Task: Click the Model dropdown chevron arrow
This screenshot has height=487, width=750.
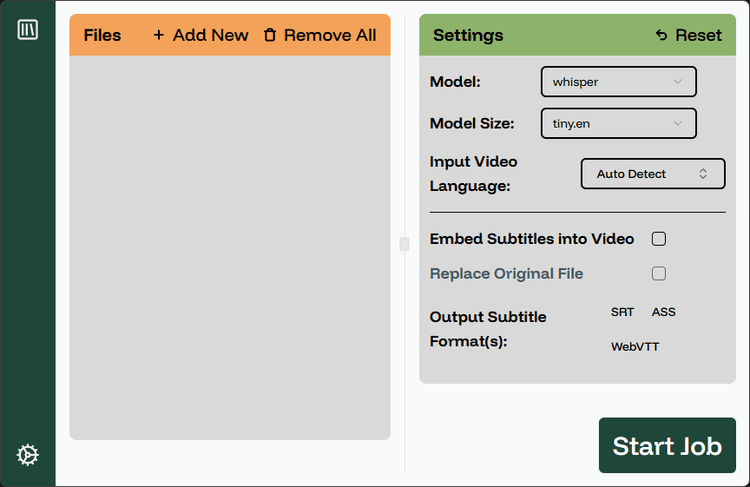Action: [678, 82]
